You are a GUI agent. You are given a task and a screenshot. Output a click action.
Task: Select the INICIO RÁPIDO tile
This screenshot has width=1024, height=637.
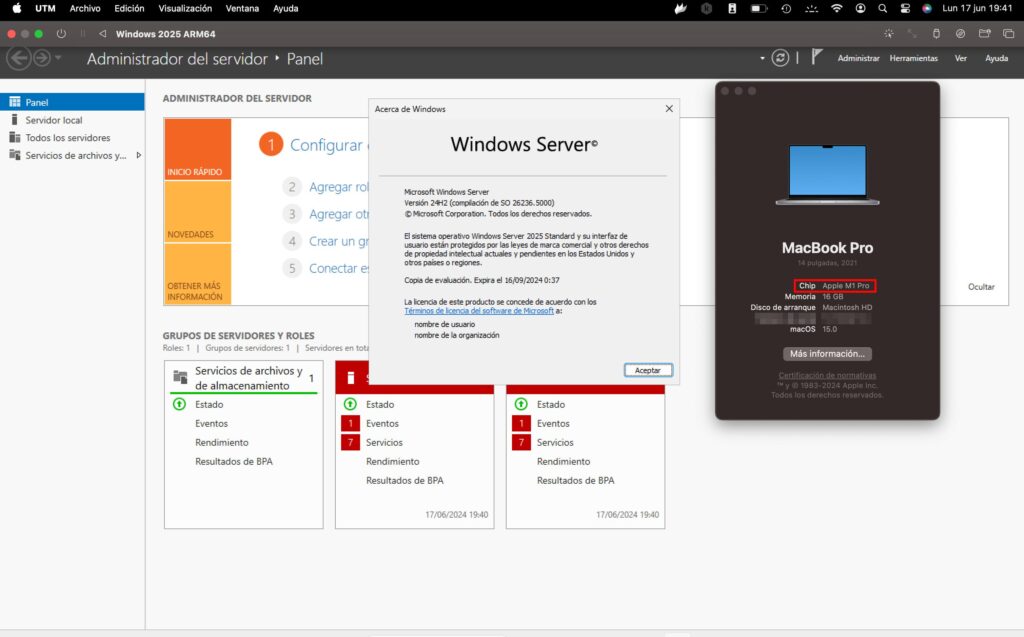coord(197,149)
